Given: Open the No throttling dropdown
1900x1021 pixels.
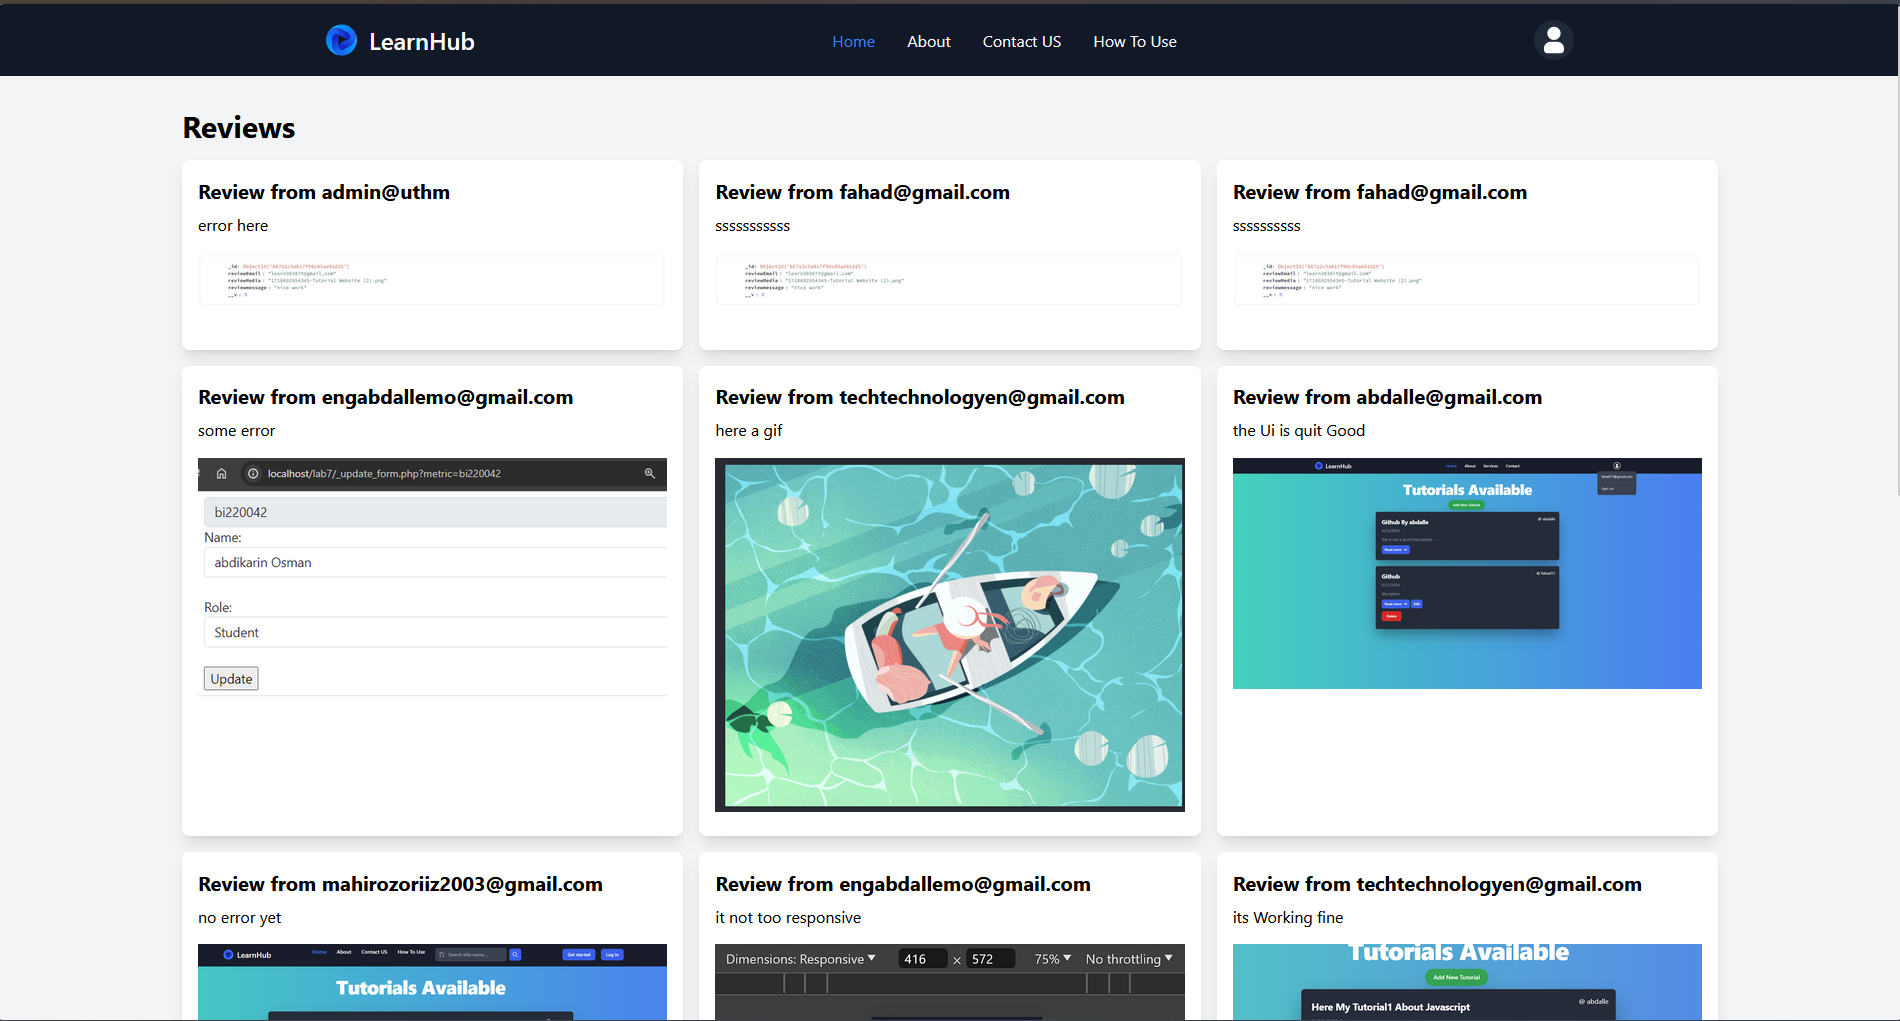Looking at the screenshot, I should (x=1129, y=958).
